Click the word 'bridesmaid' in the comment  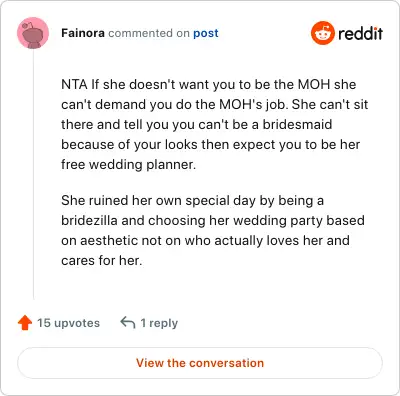[297, 124]
